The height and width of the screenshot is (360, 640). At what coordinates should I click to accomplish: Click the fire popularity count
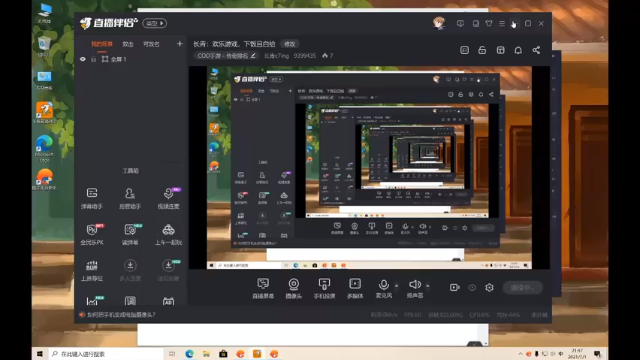[x=328, y=56]
